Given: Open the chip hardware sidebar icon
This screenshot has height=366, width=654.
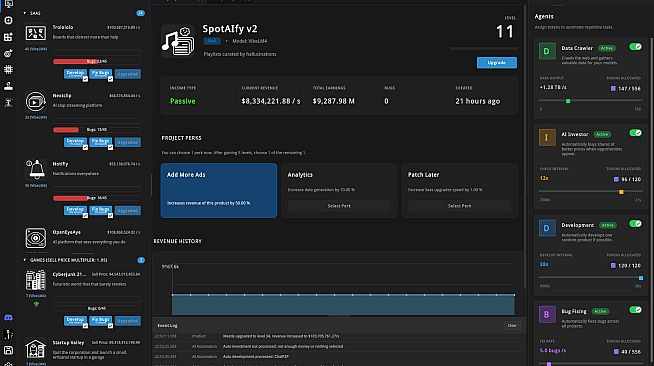Looking at the screenshot, I should click(8, 69).
